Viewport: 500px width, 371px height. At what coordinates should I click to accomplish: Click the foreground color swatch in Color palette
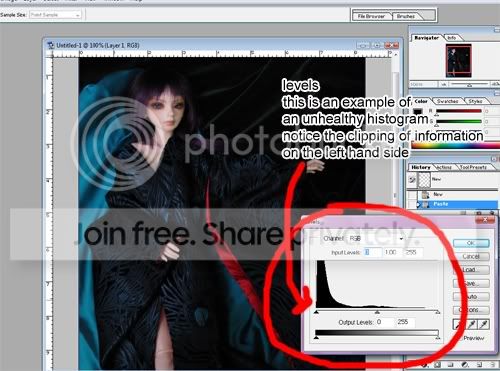417,111
